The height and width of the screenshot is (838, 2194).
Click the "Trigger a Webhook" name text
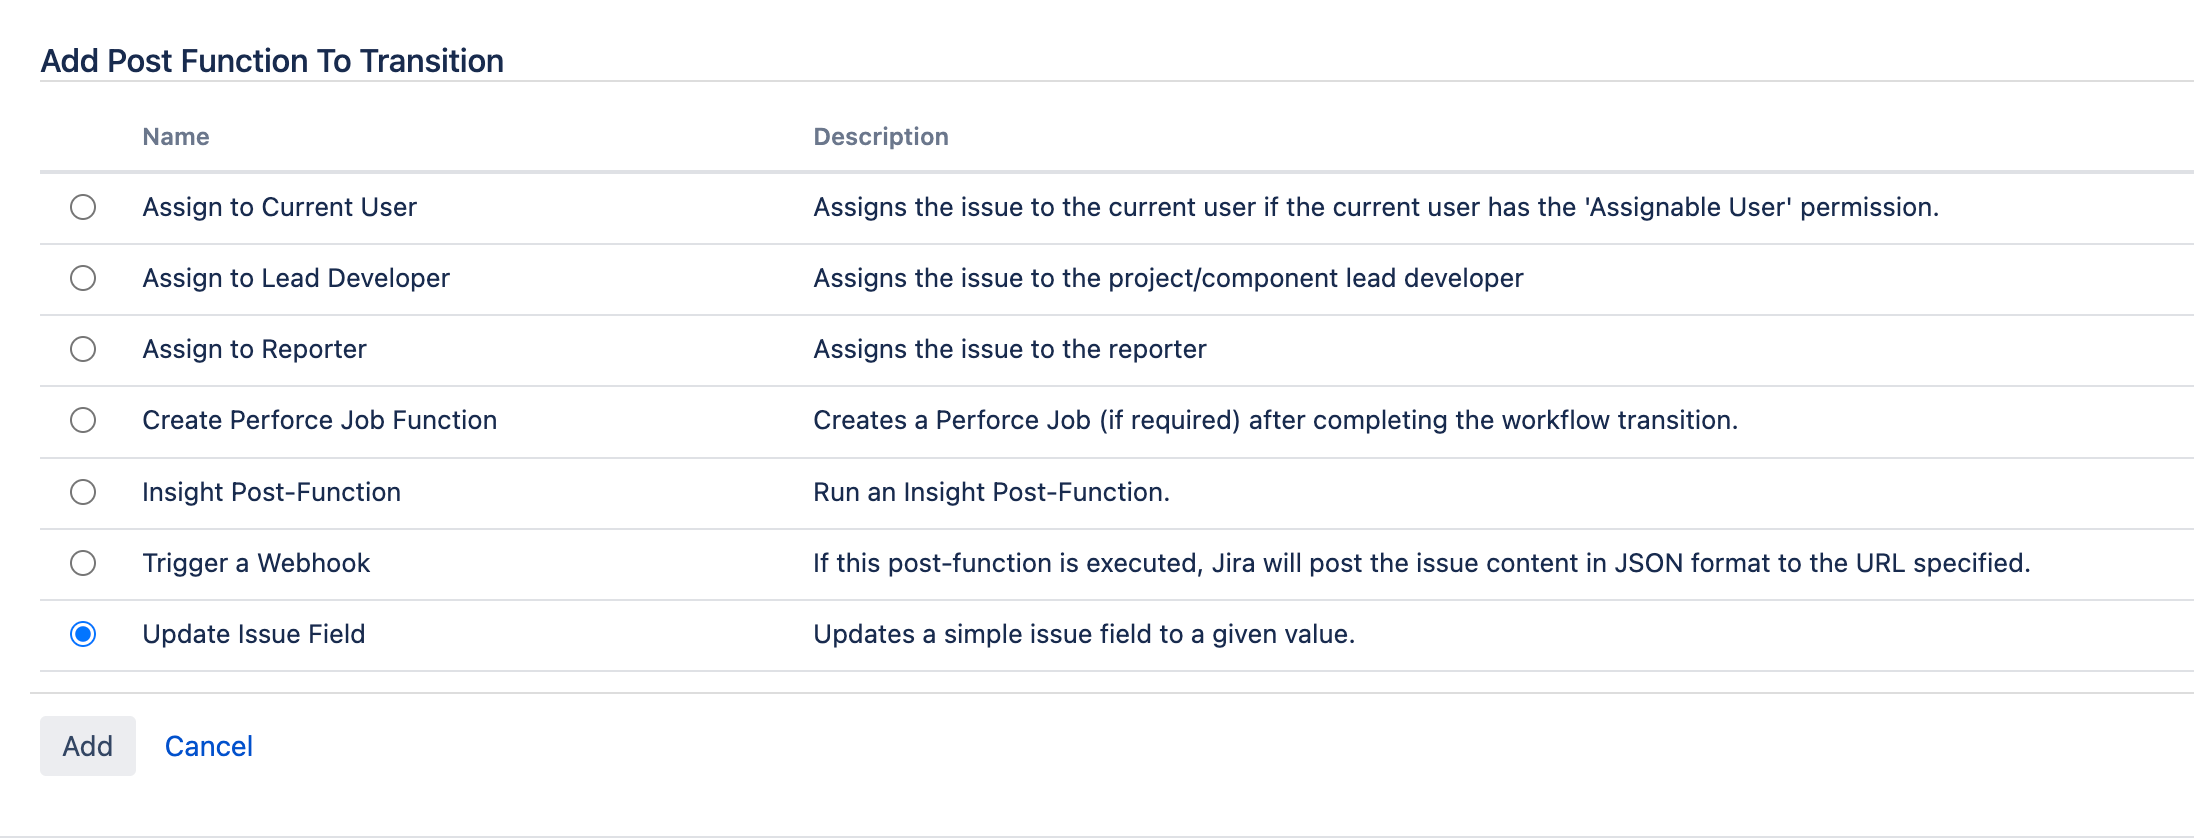tap(256, 563)
